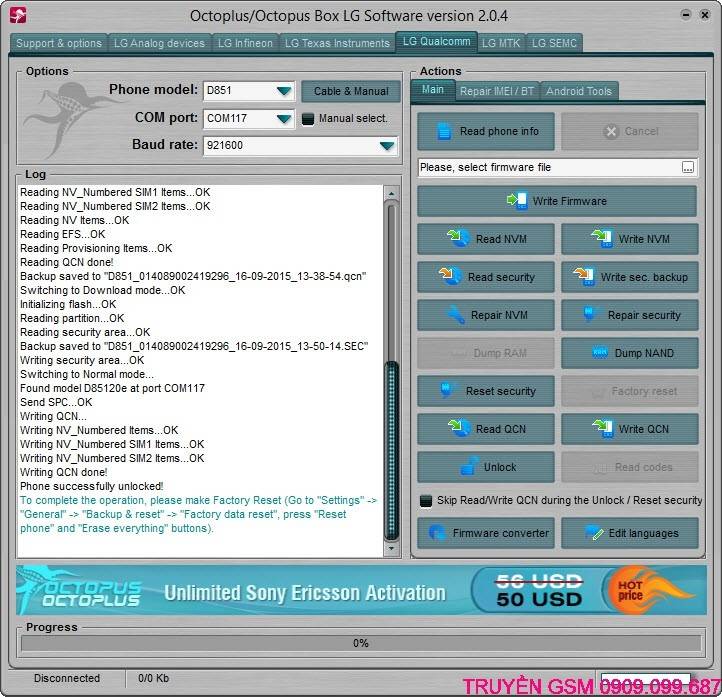Click the Read QCN icon
This screenshot has height=697, width=722.
click(x=459, y=428)
